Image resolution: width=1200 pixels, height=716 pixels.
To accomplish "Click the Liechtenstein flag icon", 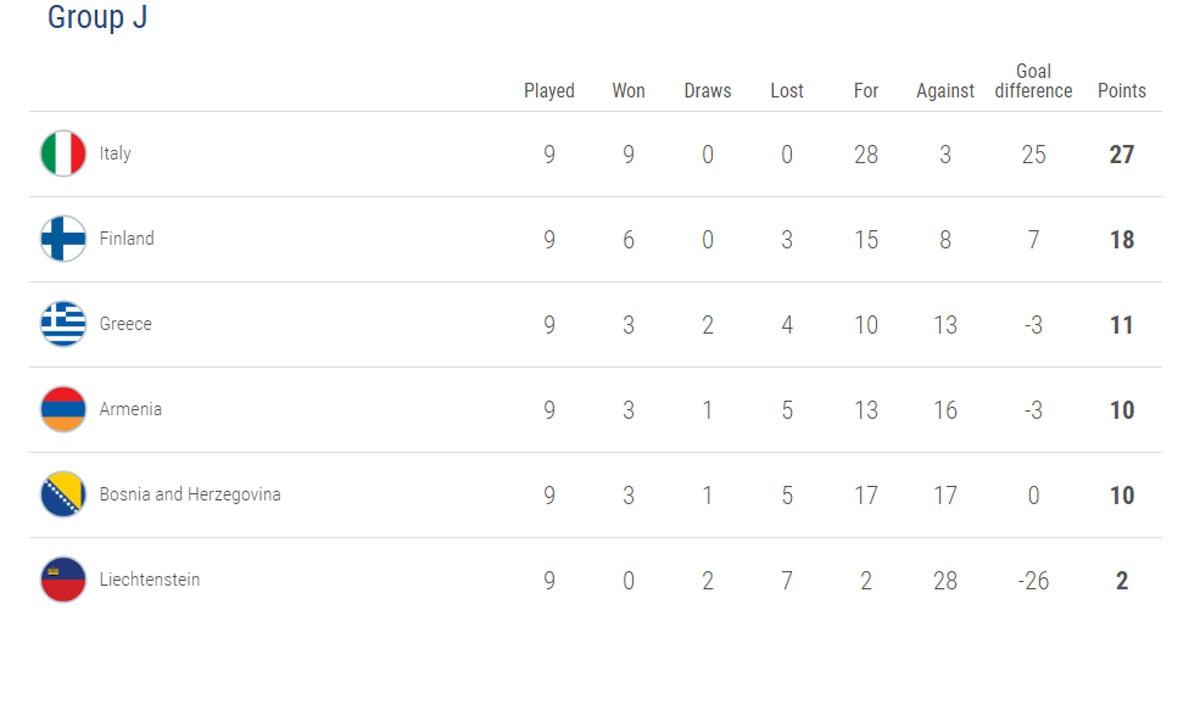I will pos(63,579).
